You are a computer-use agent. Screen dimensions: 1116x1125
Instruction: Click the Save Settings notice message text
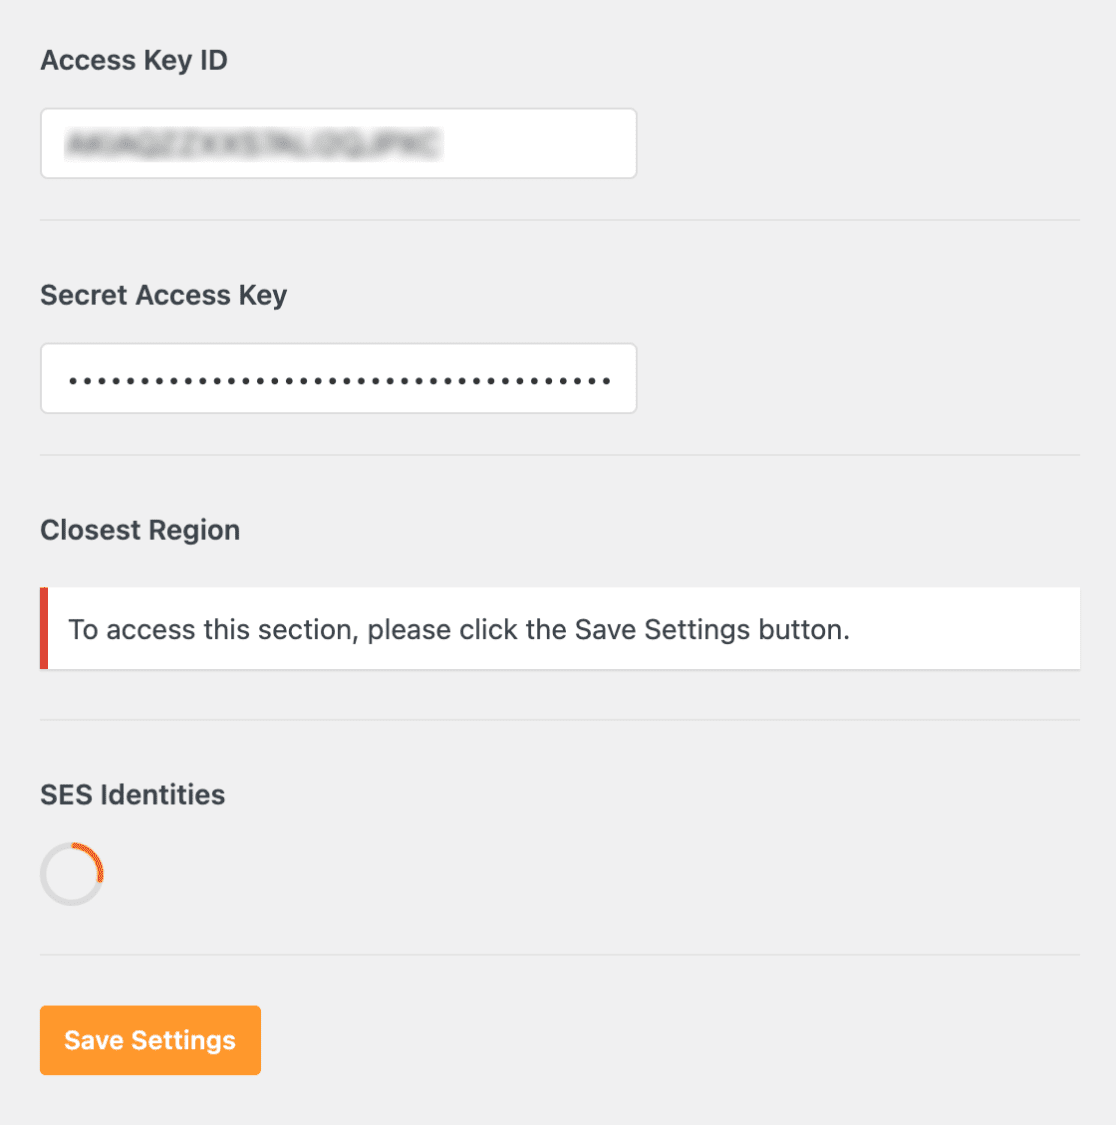tap(459, 629)
